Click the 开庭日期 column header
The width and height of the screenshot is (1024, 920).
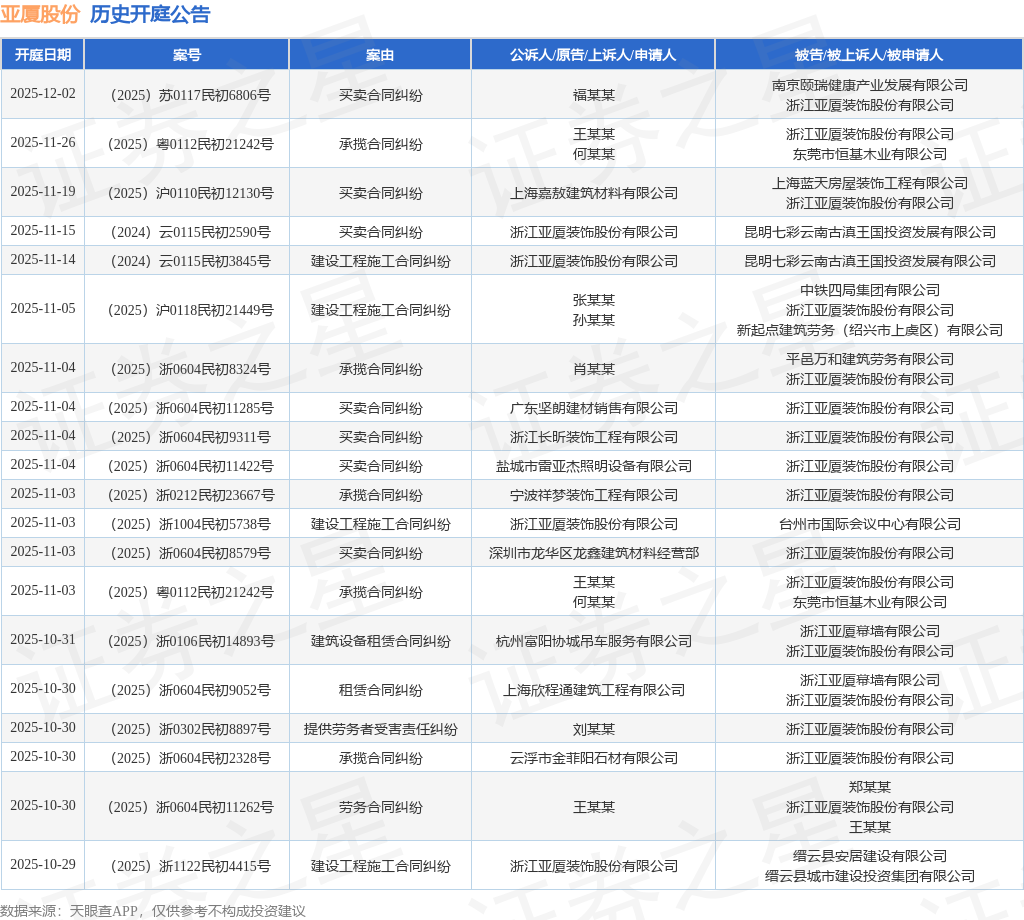[x=43, y=55]
